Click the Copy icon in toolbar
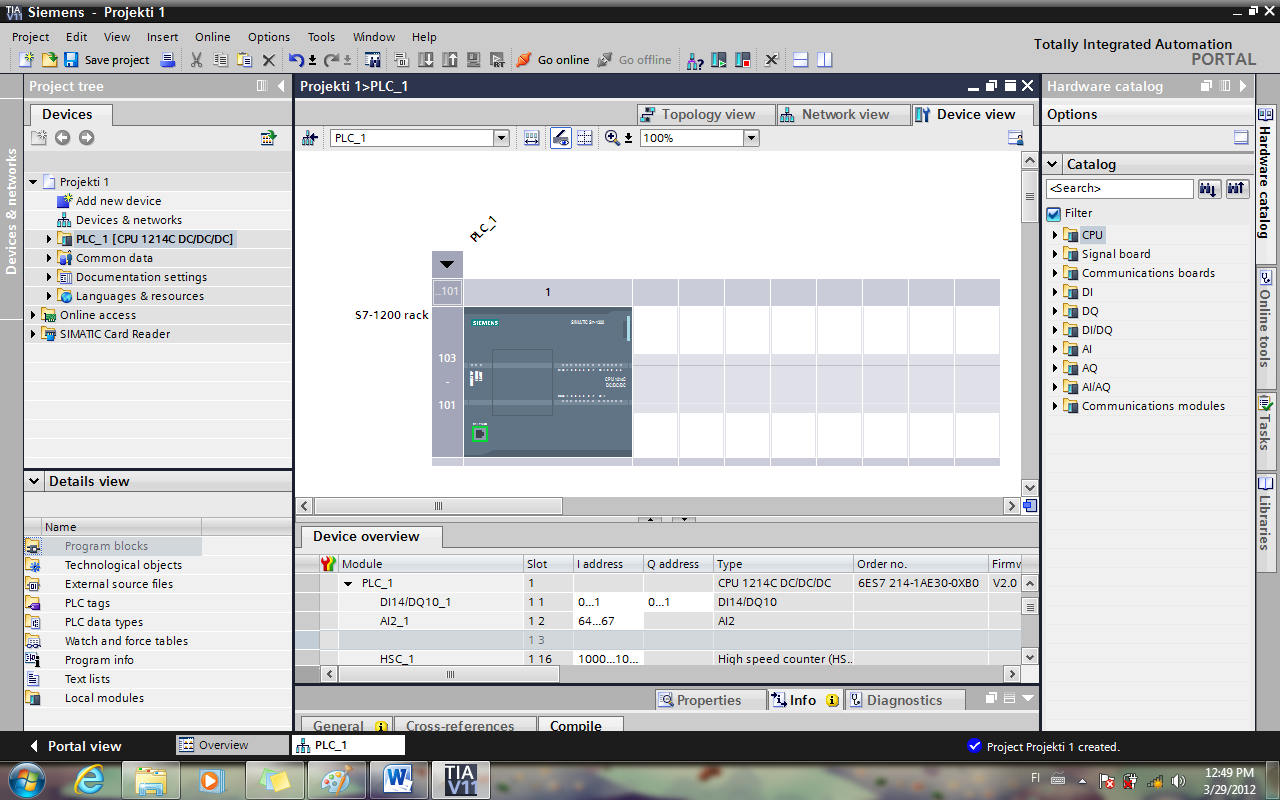 (x=220, y=60)
